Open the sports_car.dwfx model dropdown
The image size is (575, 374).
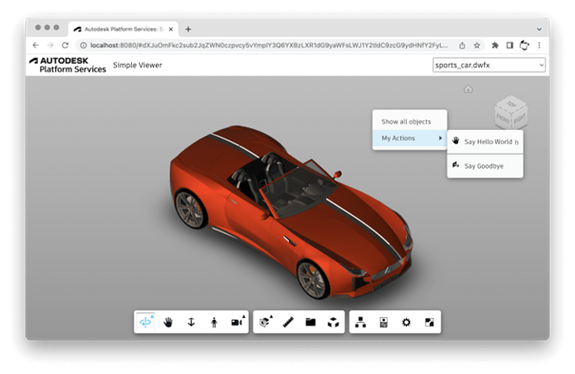coord(489,65)
